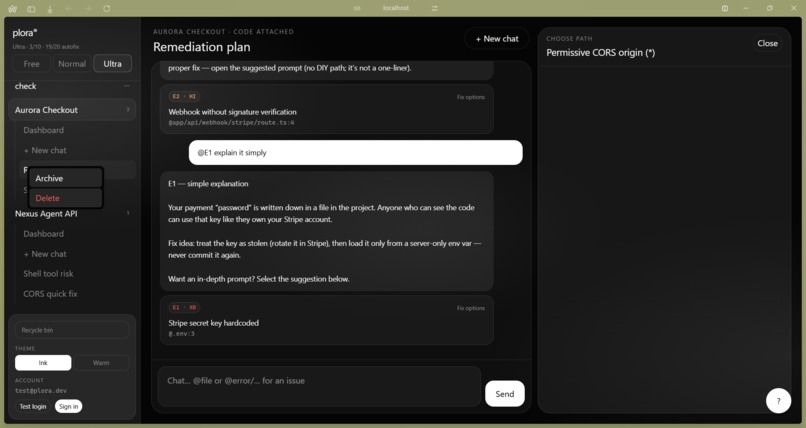The width and height of the screenshot is (806, 428).
Task: Switch plan tier to Free
Action: pyautogui.click(x=31, y=64)
